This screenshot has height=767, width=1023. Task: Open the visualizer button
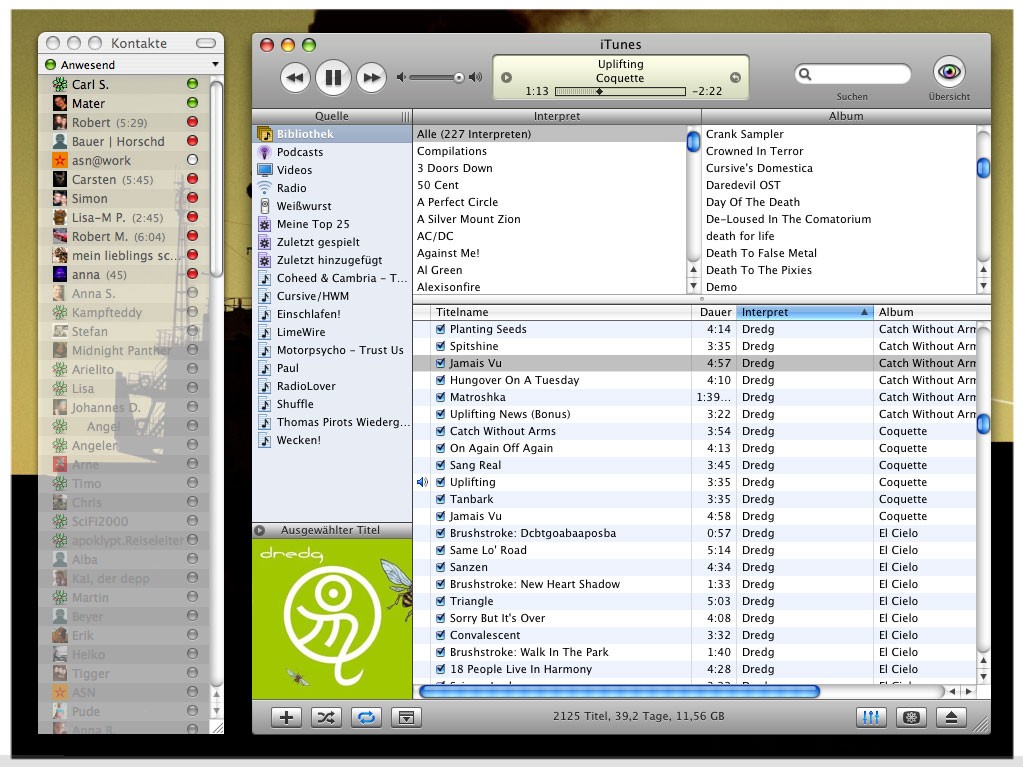(x=911, y=717)
